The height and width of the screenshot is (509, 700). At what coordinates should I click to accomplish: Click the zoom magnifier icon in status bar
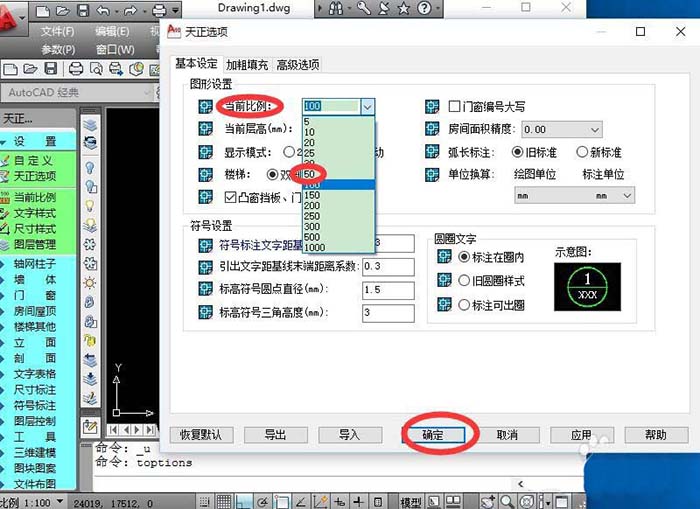point(507,502)
